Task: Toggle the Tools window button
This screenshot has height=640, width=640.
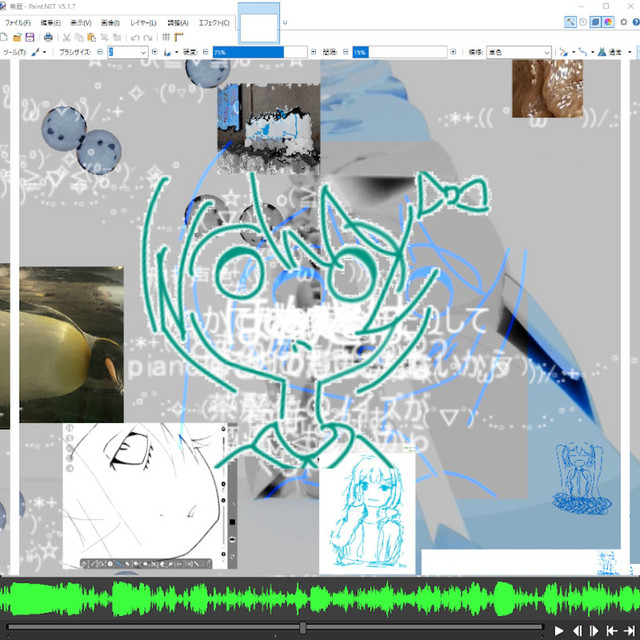Action: click(x=570, y=22)
